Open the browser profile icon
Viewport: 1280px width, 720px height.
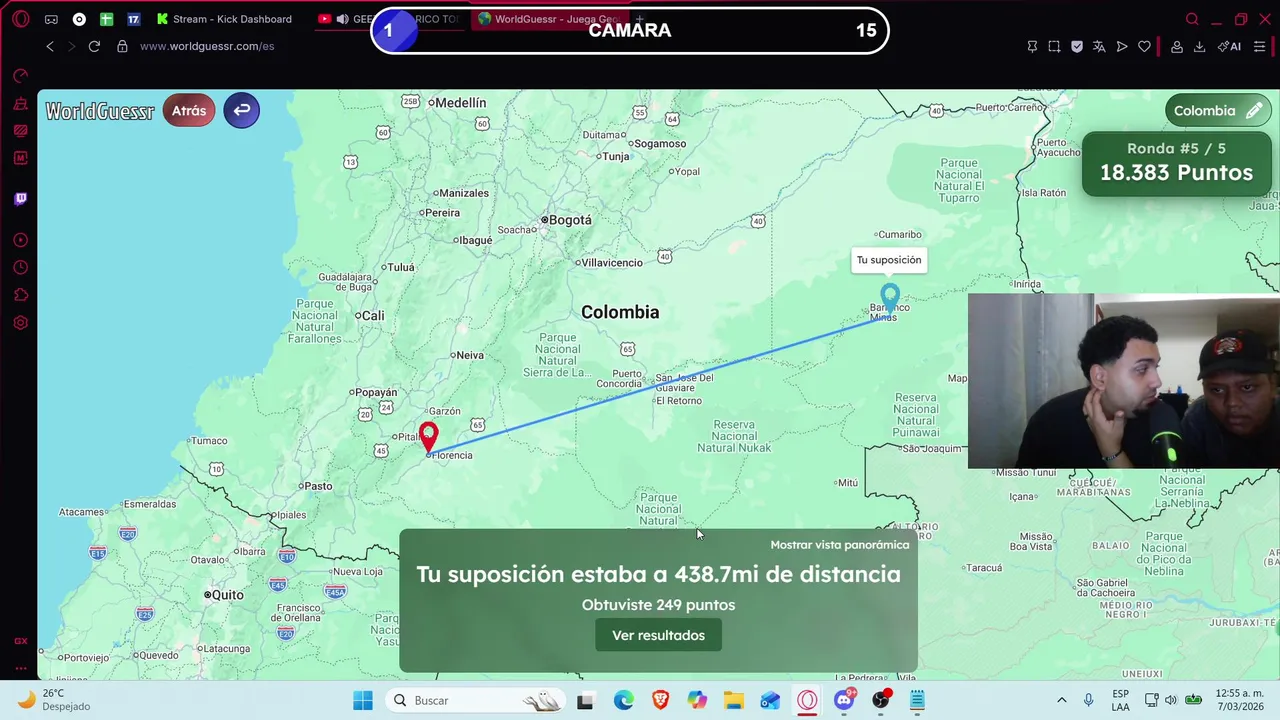click(1177, 46)
